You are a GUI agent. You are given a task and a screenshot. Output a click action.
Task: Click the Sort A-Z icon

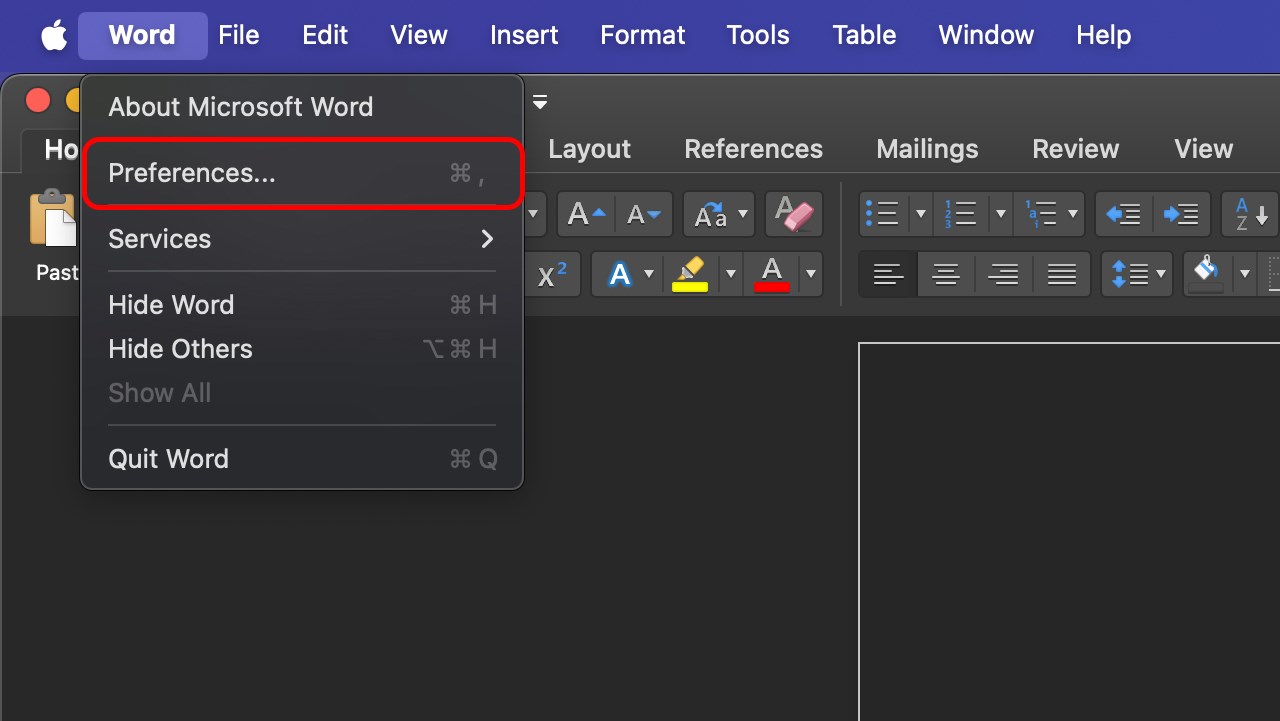(1251, 214)
